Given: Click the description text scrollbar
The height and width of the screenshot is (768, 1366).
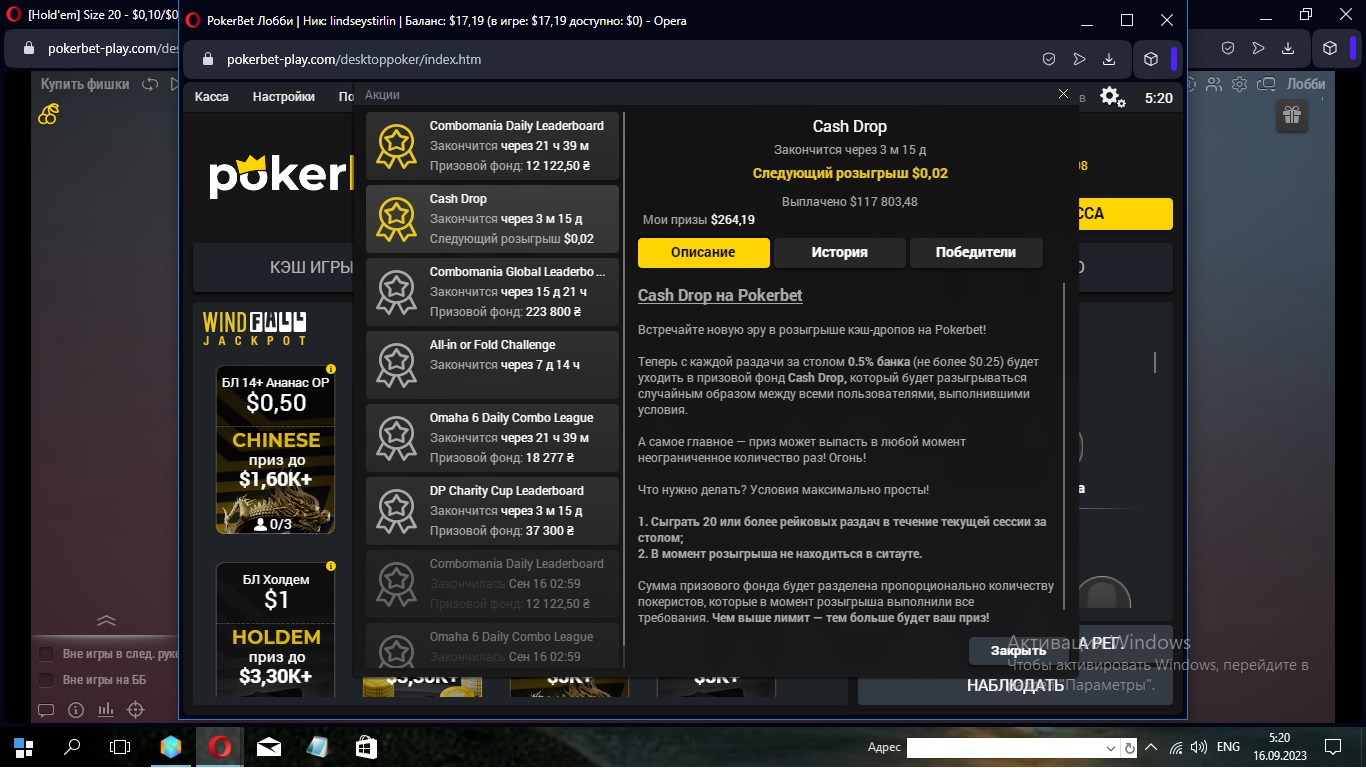Looking at the screenshot, I should pyautogui.click(x=1065, y=446).
